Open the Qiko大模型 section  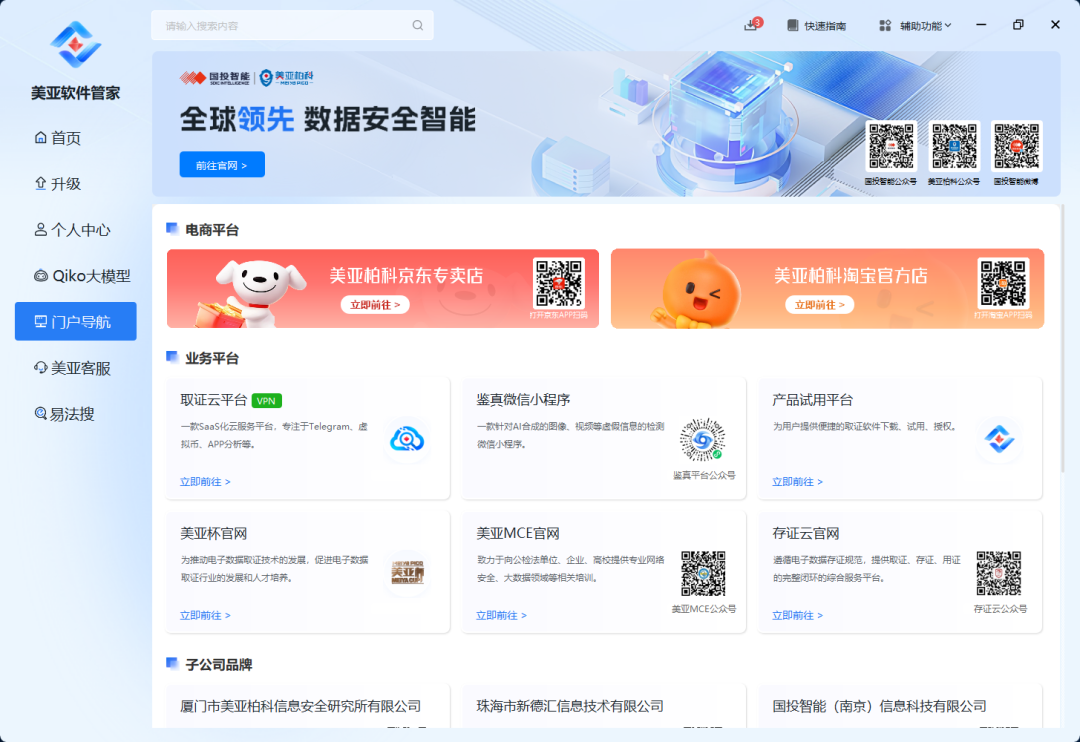coord(82,276)
